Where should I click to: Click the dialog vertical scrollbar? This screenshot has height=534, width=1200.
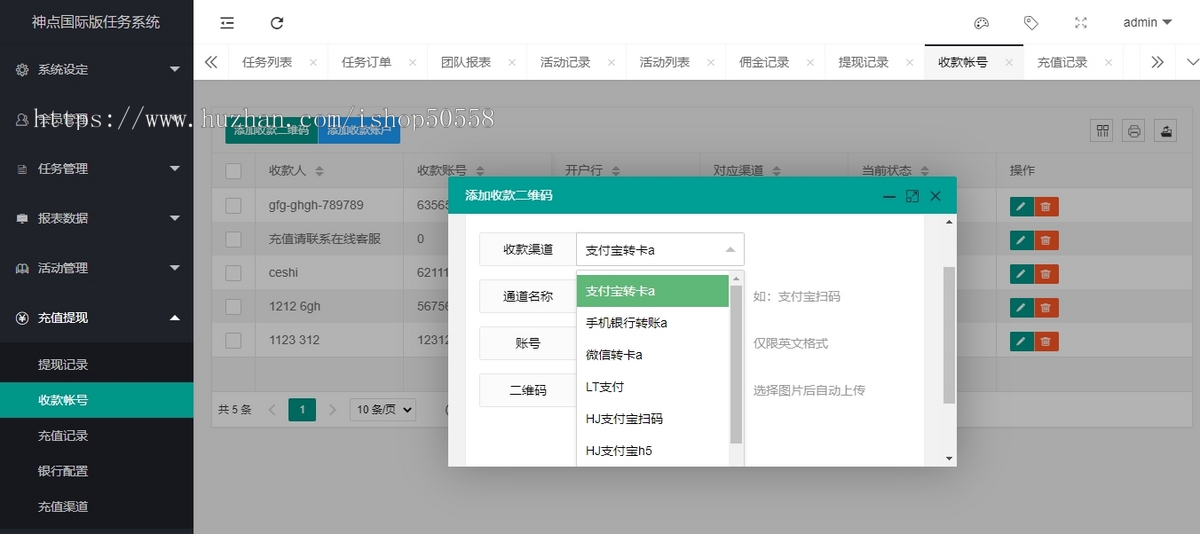tap(949, 335)
